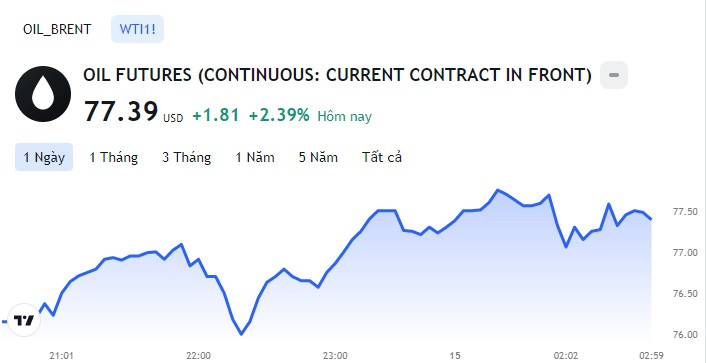Switch chart to 3 Tháng range

tap(186, 157)
